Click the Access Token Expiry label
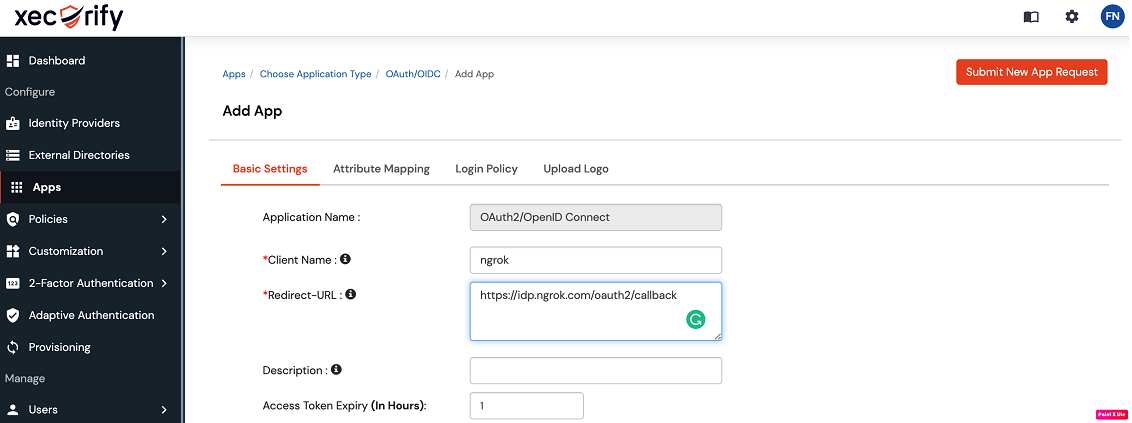 [x=344, y=406]
